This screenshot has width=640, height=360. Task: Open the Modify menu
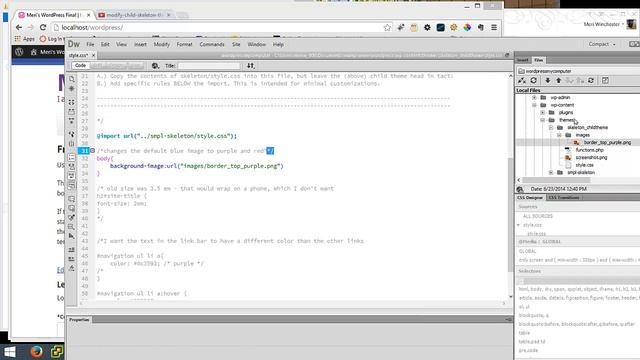click(x=162, y=44)
